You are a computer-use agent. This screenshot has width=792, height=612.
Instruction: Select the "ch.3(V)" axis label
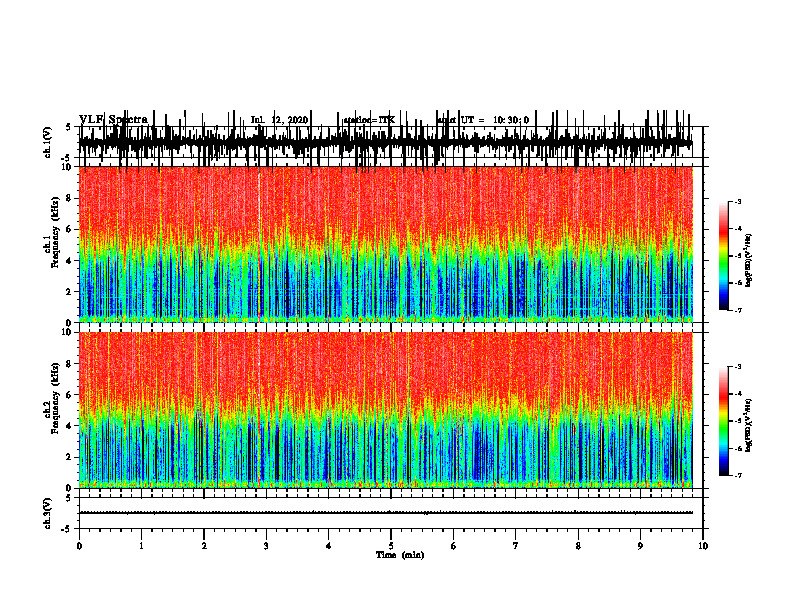pyautogui.click(x=48, y=514)
